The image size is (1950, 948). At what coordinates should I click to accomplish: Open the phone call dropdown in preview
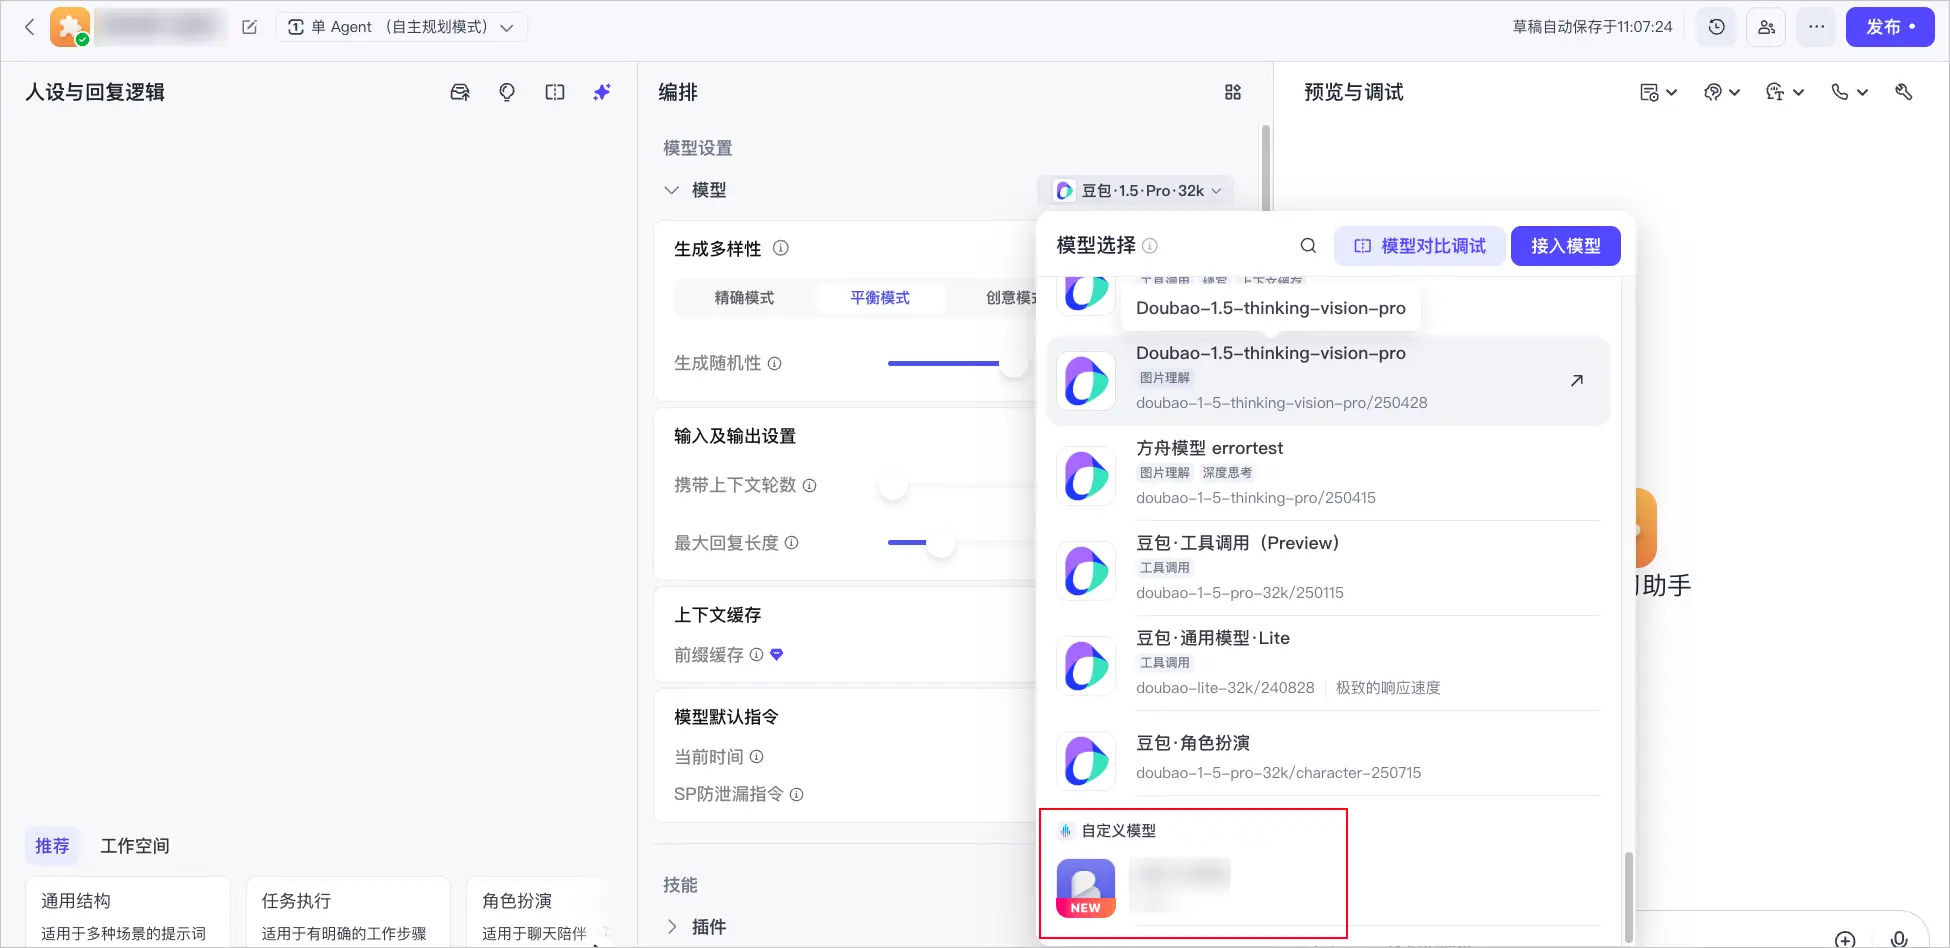(1849, 92)
